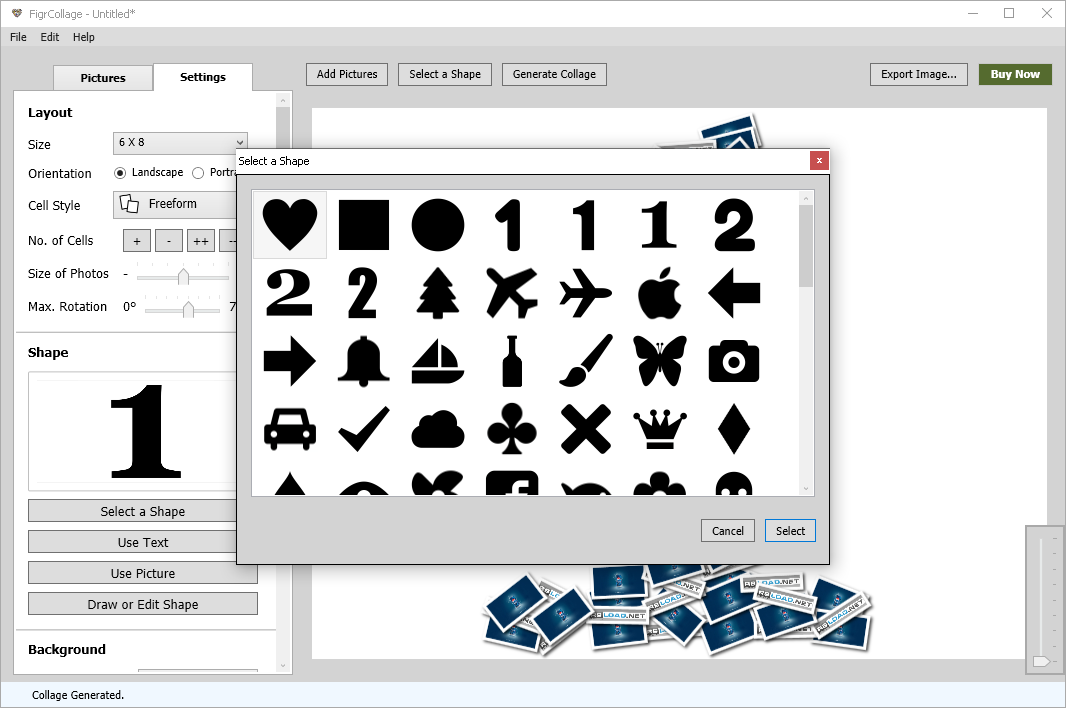Viewport: 1066px width, 708px height.
Task: Choose the pine tree shape
Action: pyautogui.click(x=437, y=292)
